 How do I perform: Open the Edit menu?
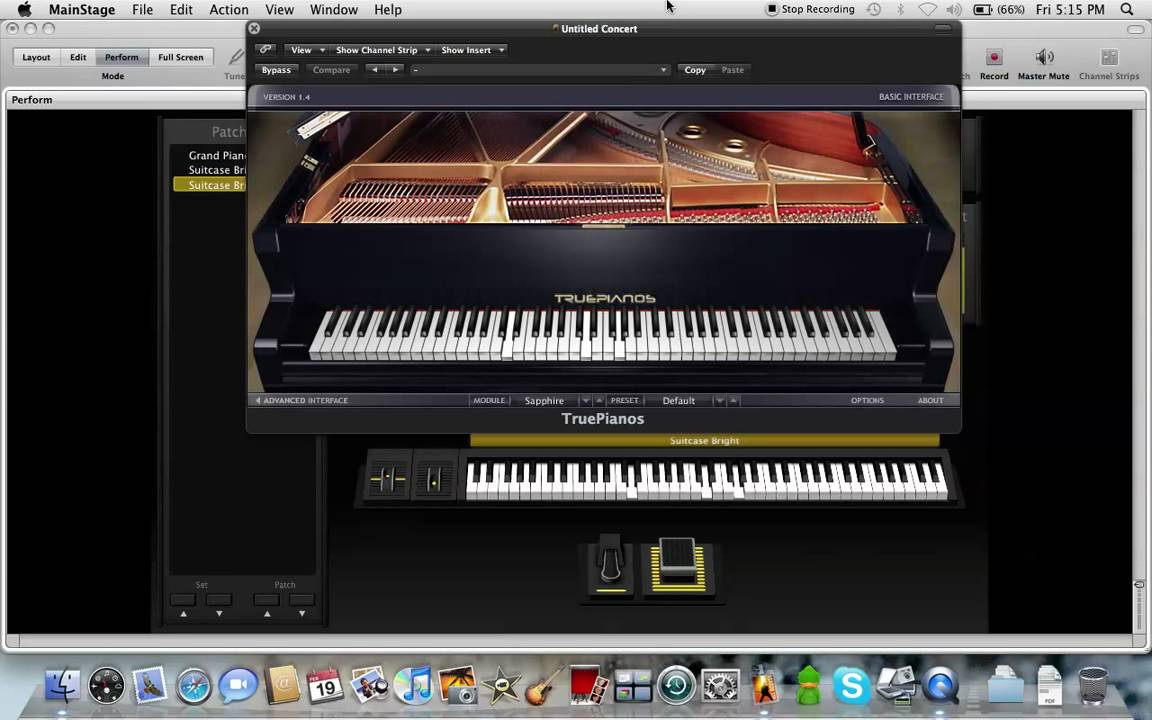[x=181, y=10]
